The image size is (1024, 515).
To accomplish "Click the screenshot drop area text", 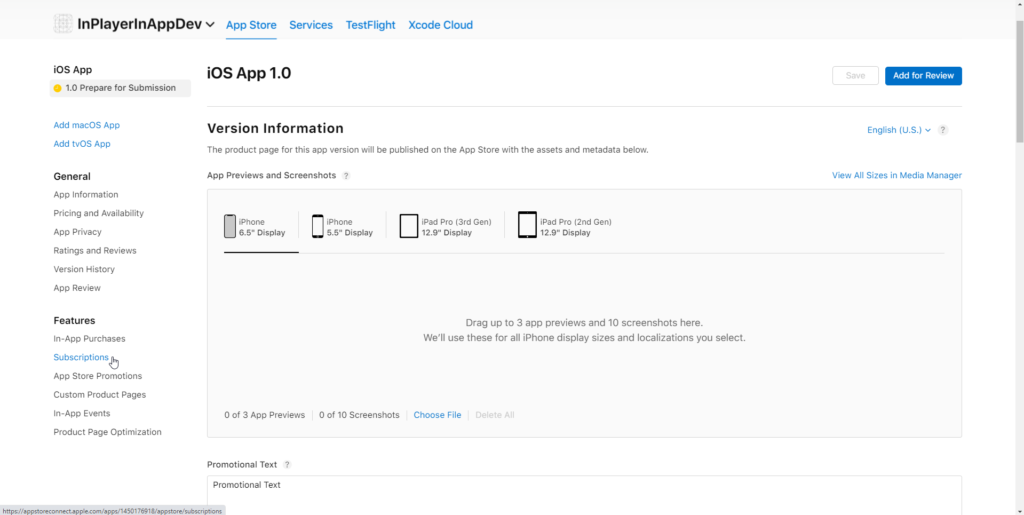I will (x=584, y=330).
